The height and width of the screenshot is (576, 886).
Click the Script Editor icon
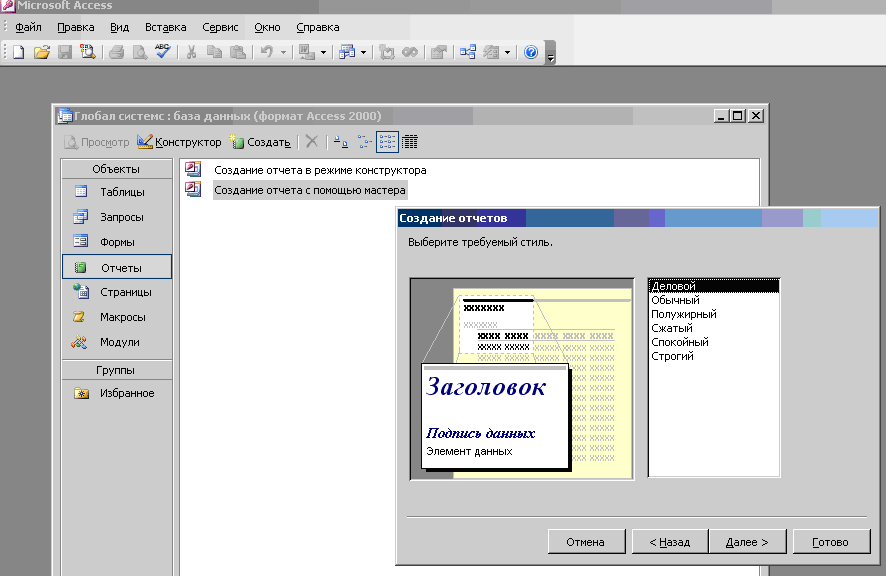pos(410,53)
